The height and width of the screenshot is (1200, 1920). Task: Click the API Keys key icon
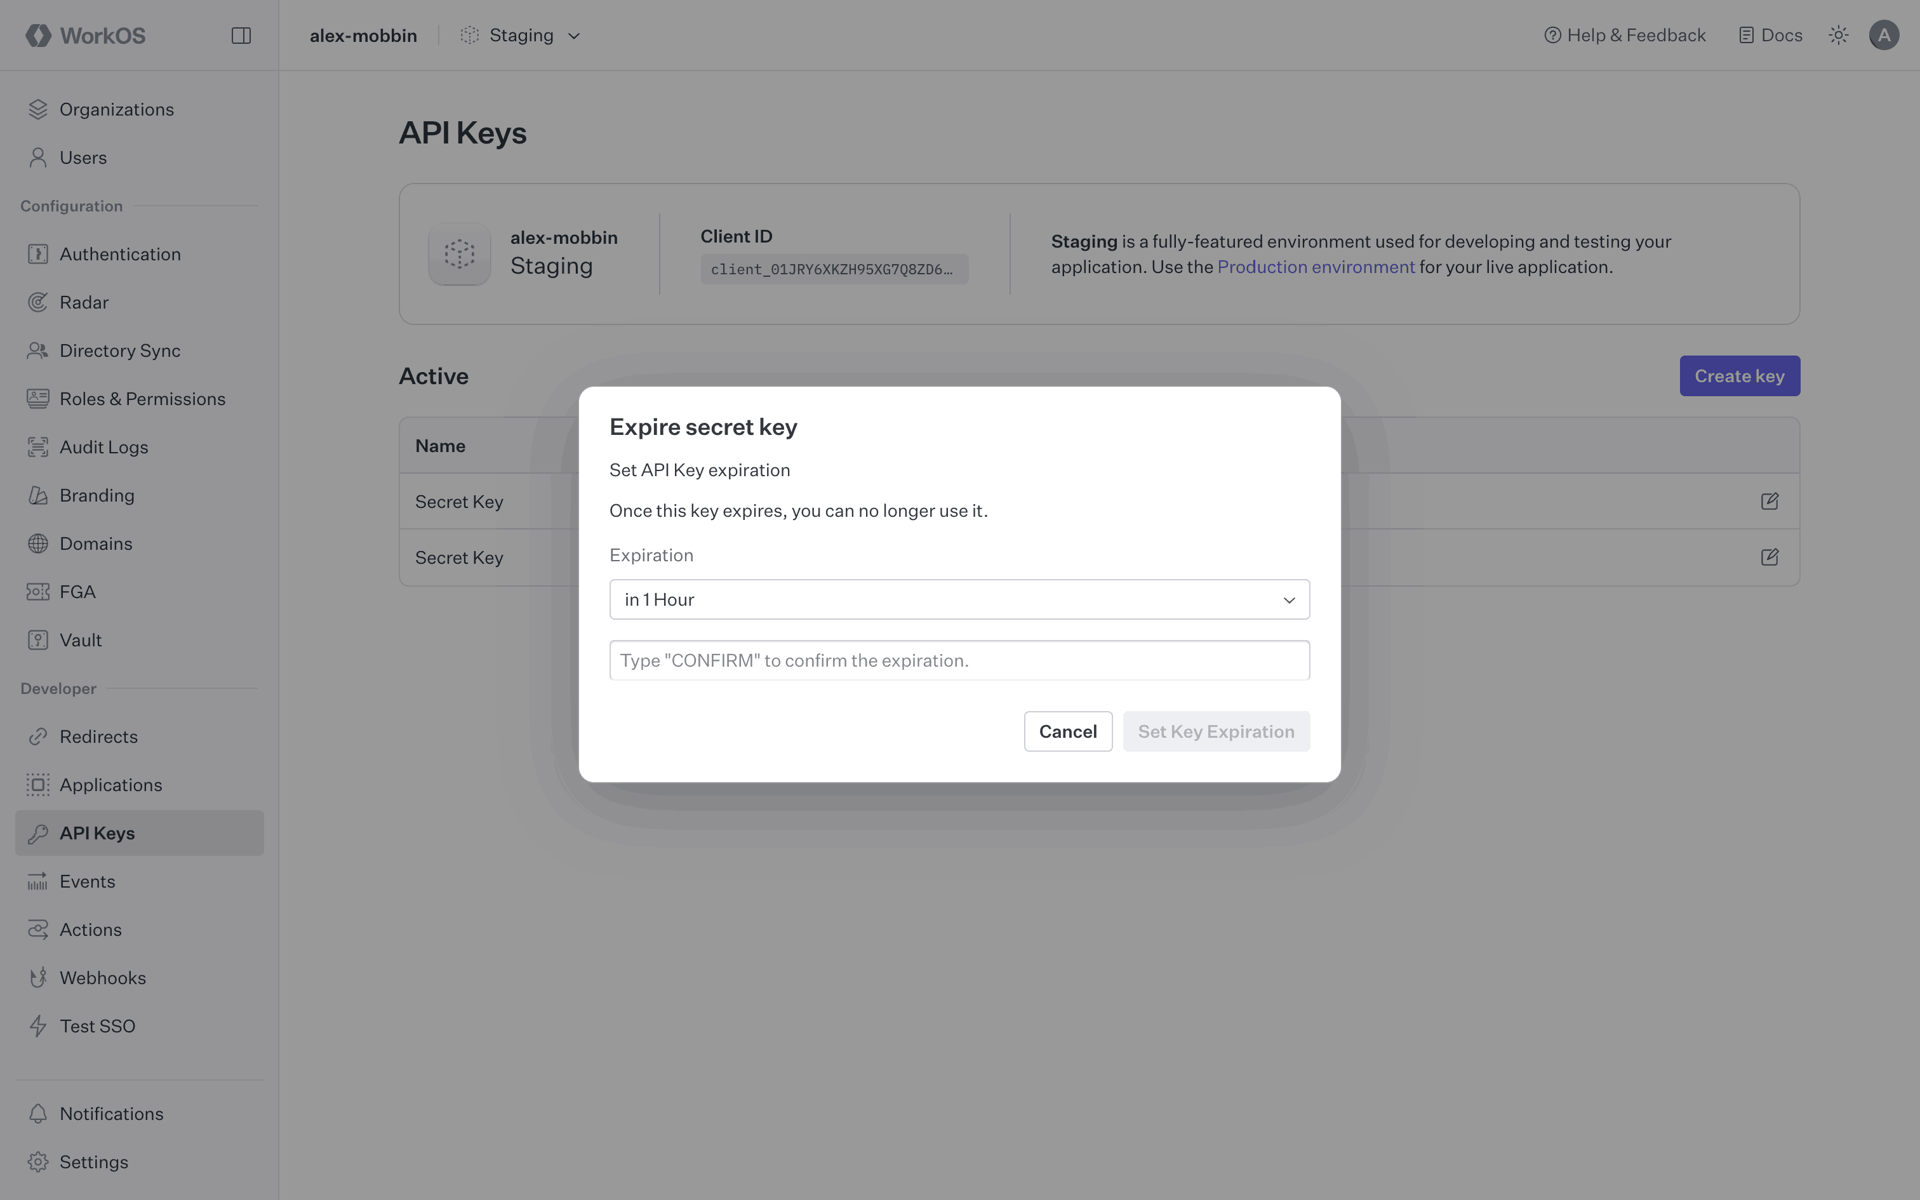38,833
